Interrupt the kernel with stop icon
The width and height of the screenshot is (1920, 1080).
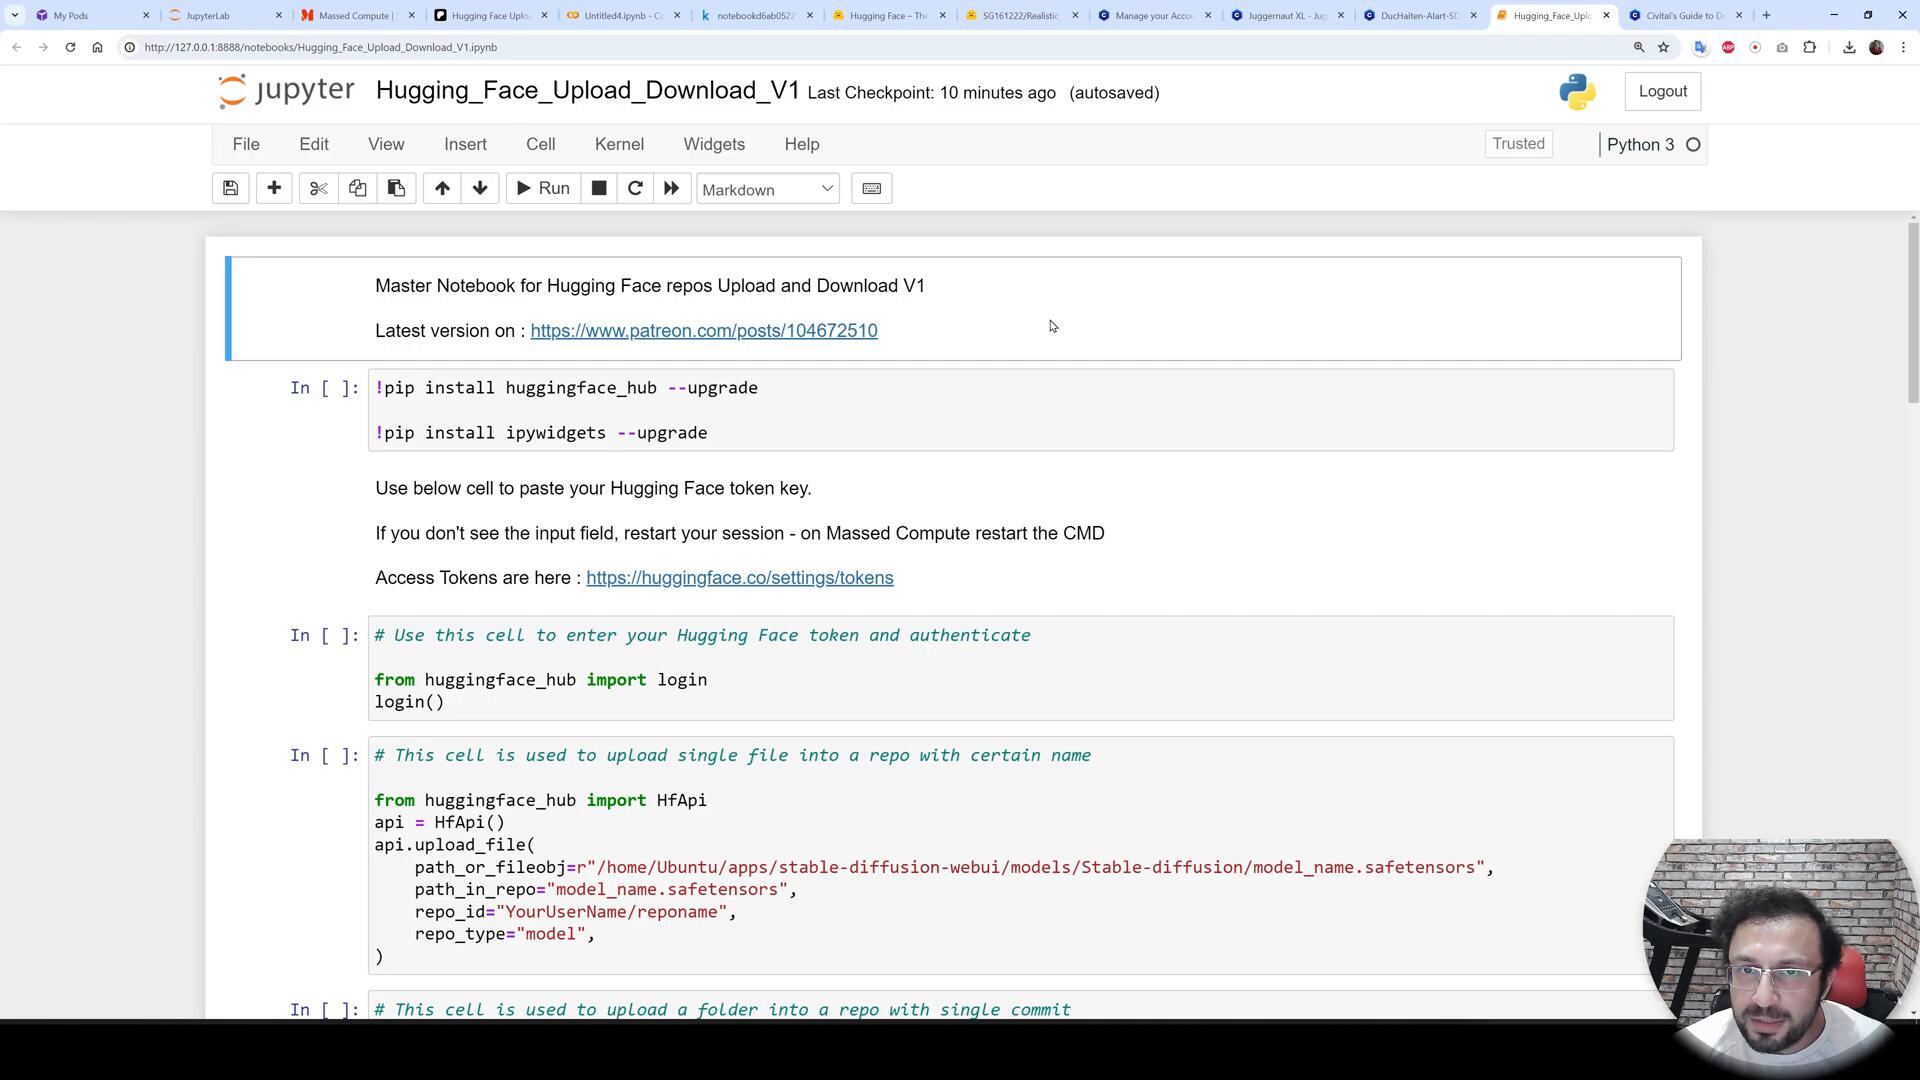pyautogui.click(x=599, y=189)
